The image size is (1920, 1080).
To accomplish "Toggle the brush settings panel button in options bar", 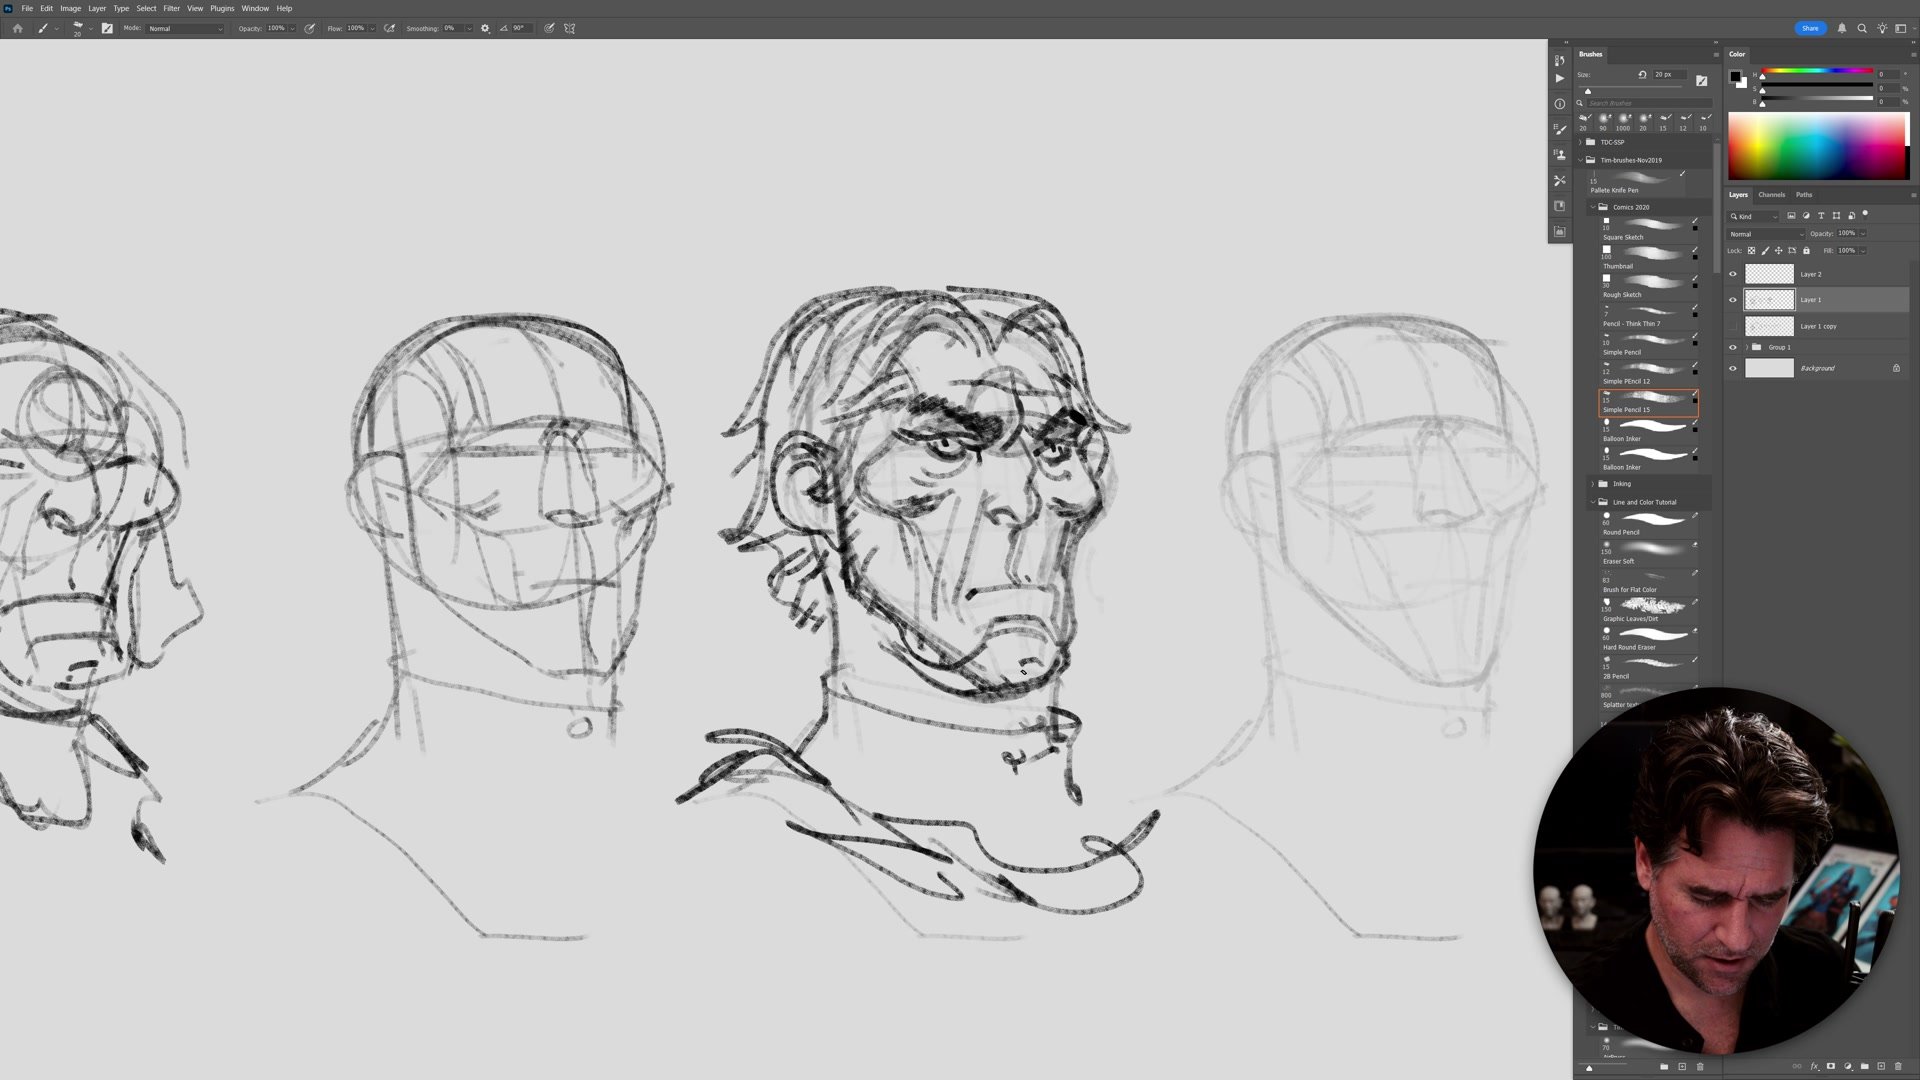I will [107, 28].
